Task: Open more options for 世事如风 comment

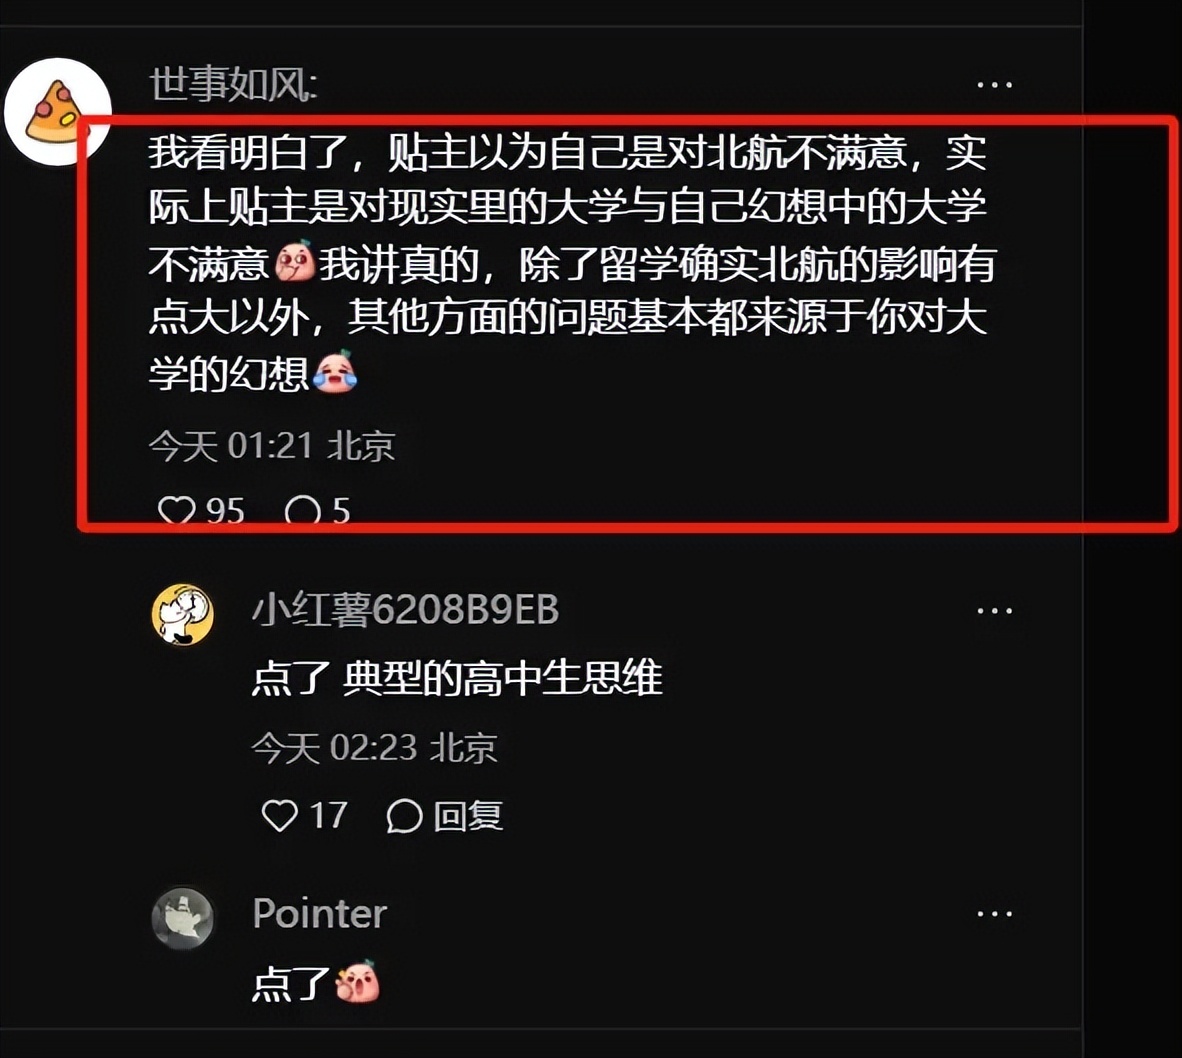Action: pyautogui.click(x=994, y=84)
